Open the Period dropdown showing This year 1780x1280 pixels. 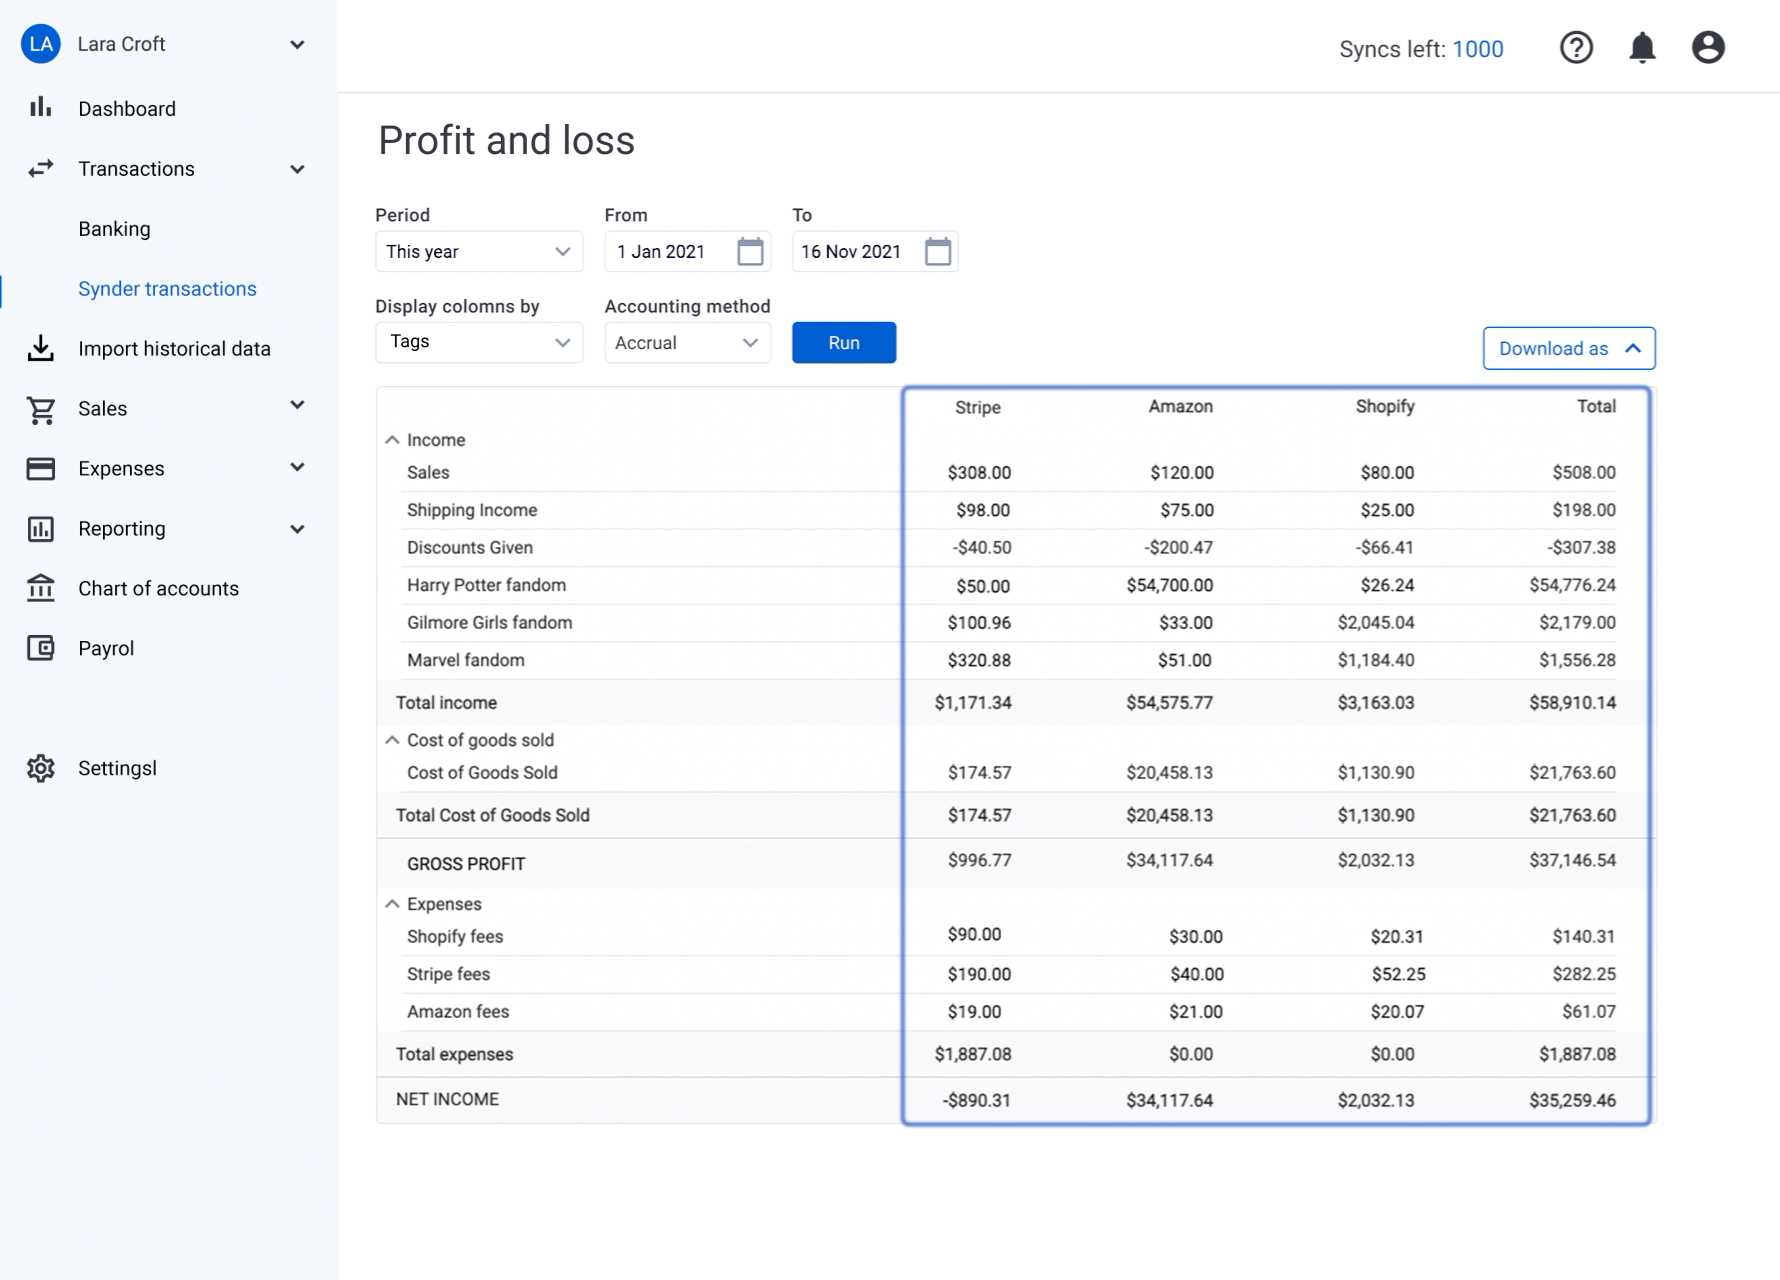click(478, 251)
